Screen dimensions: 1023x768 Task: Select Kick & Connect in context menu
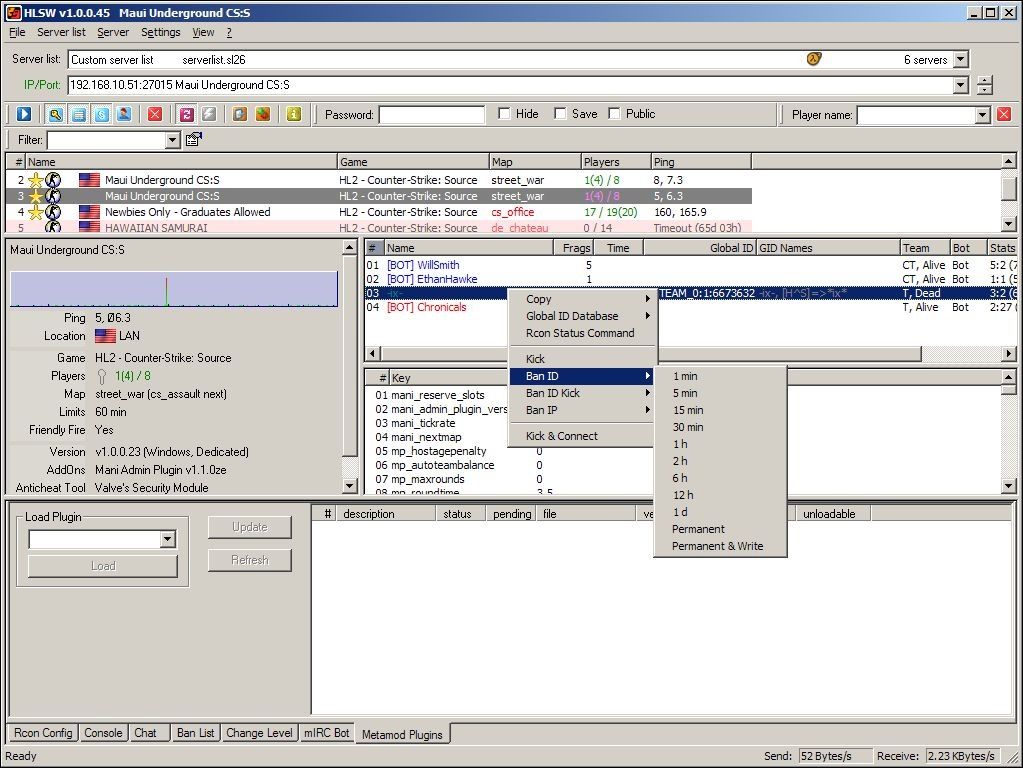(561, 436)
